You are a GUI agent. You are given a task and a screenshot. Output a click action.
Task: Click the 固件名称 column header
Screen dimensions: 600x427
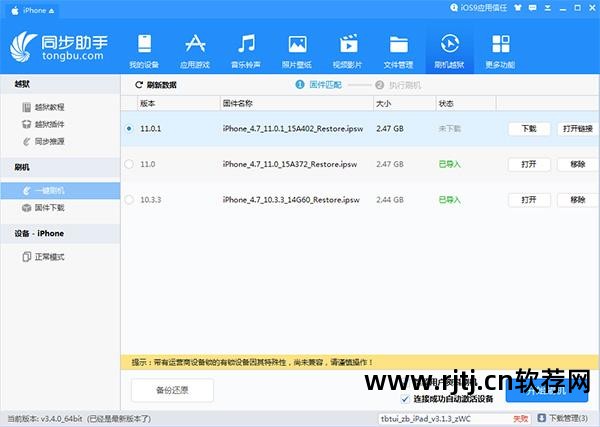point(297,103)
